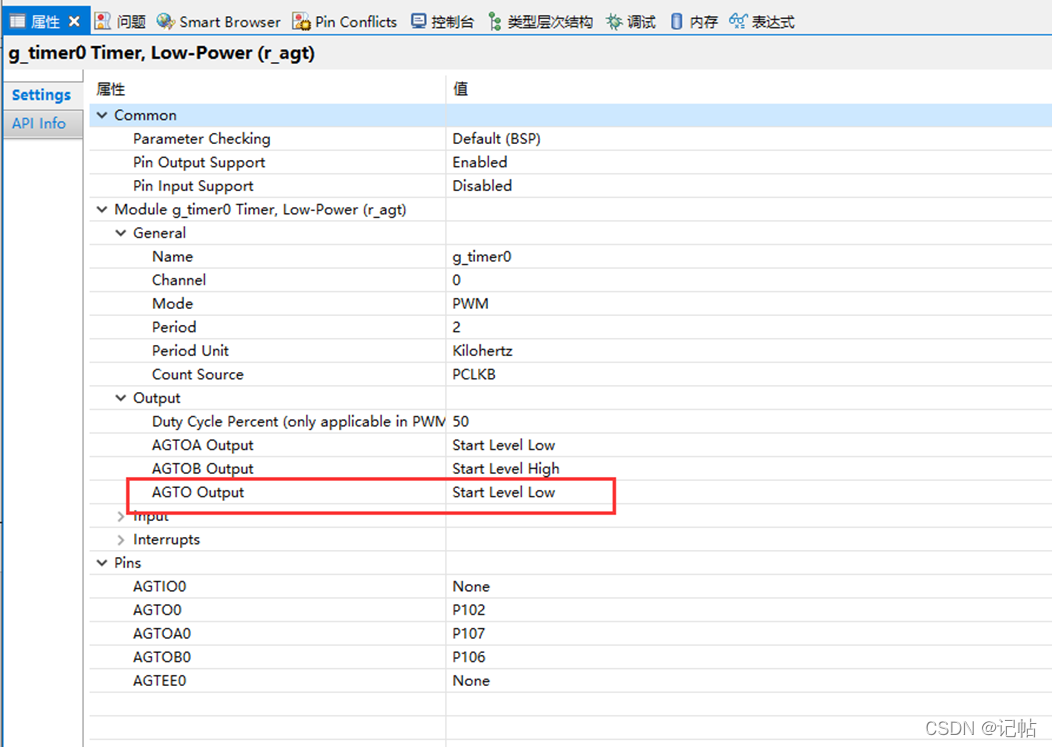Click the 调试 bug icon
The height and width of the screenshot is (747, 1052).
614,21
